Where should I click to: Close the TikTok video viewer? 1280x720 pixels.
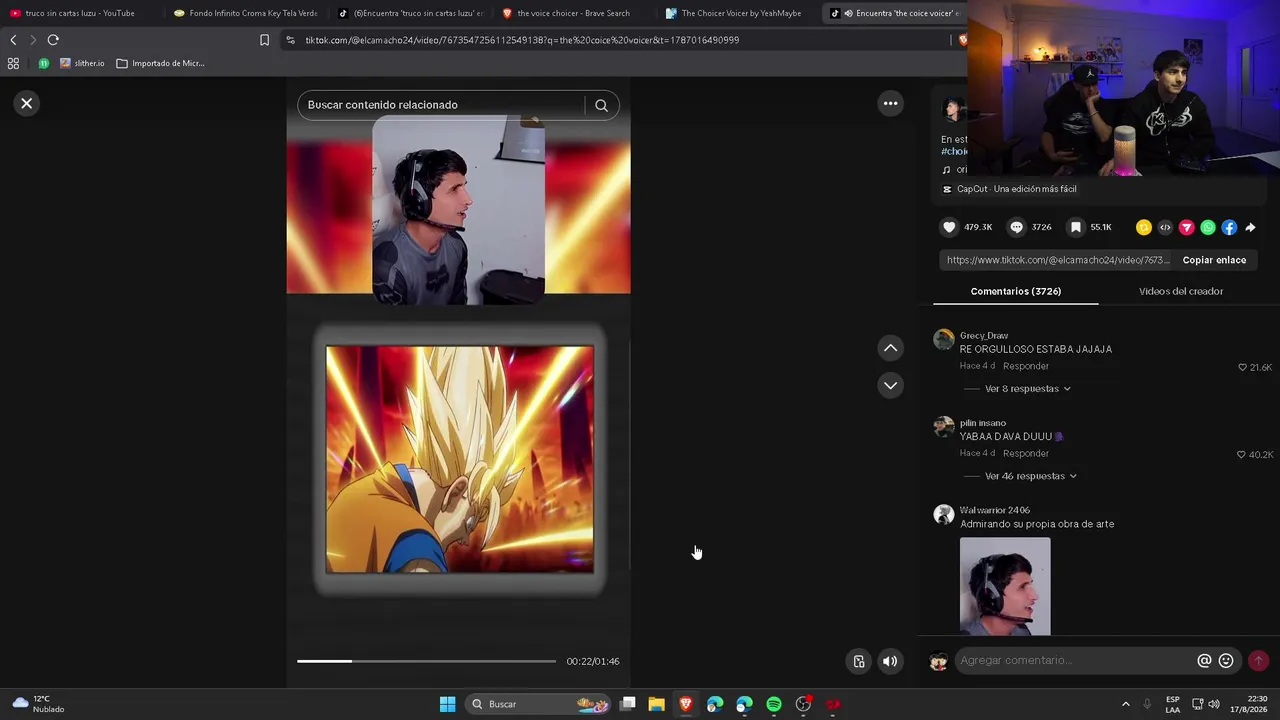(x=27, y=103)
